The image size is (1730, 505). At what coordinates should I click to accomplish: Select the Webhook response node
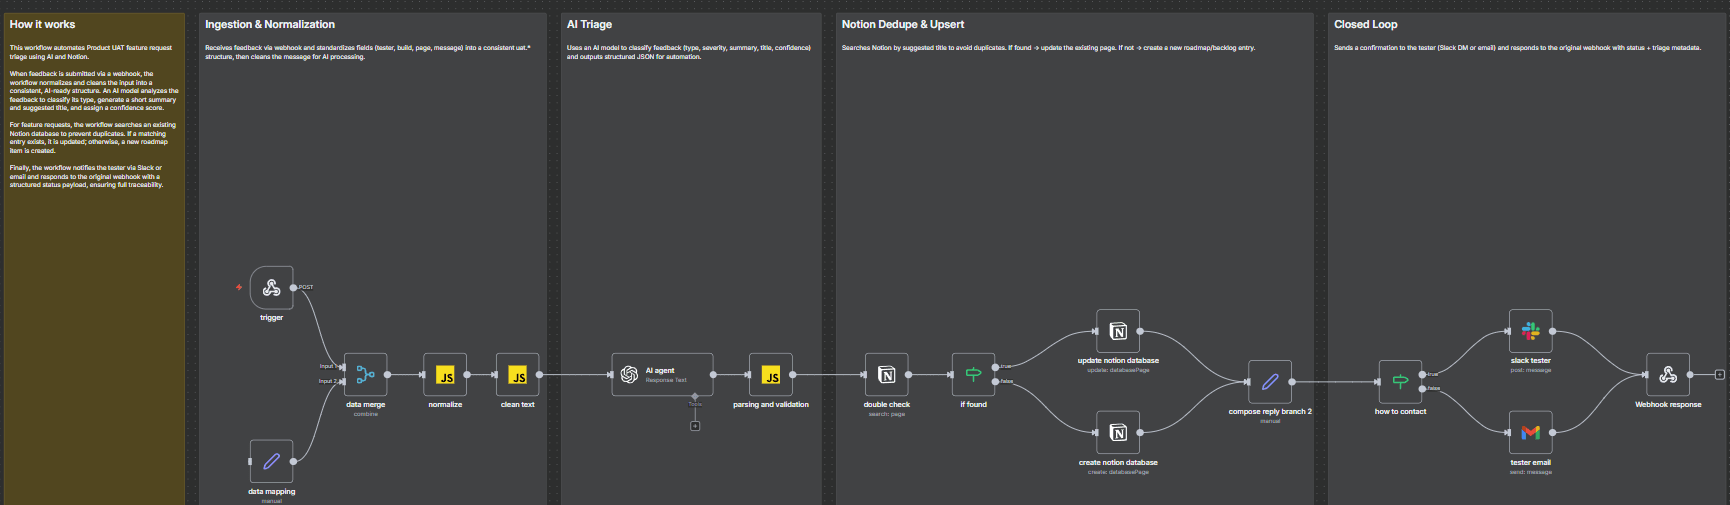(1667, 375)
